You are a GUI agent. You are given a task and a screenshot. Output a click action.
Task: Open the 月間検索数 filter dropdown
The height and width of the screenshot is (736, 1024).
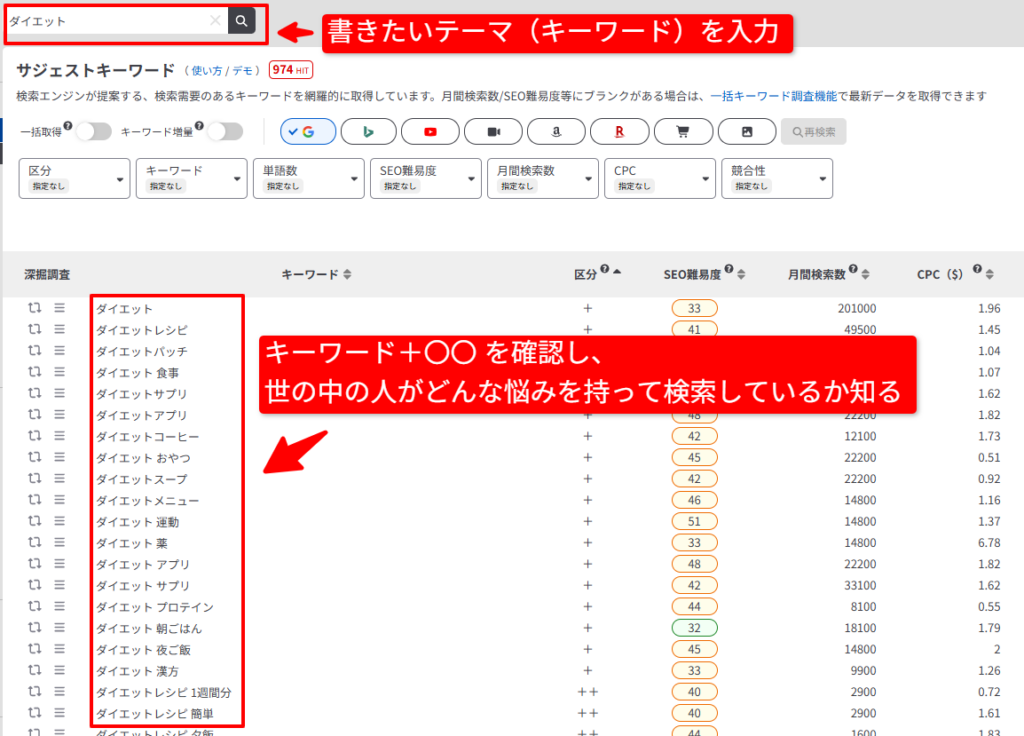tap(543, 178)
